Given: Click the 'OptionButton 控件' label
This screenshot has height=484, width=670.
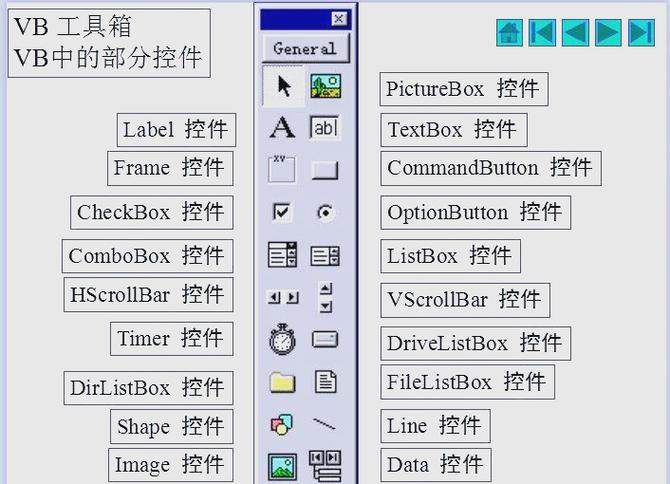Looking at the screenshot, I should coord(476,213).
